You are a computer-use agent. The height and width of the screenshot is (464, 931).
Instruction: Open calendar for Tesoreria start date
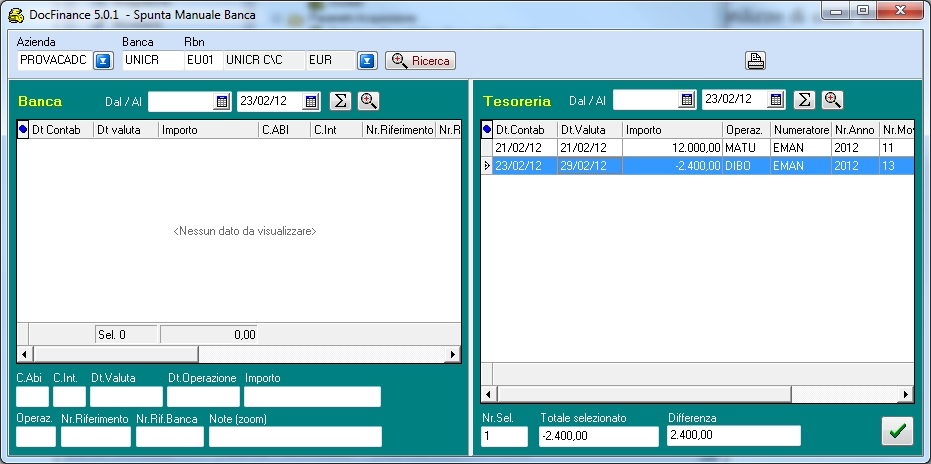coord(687,100)
